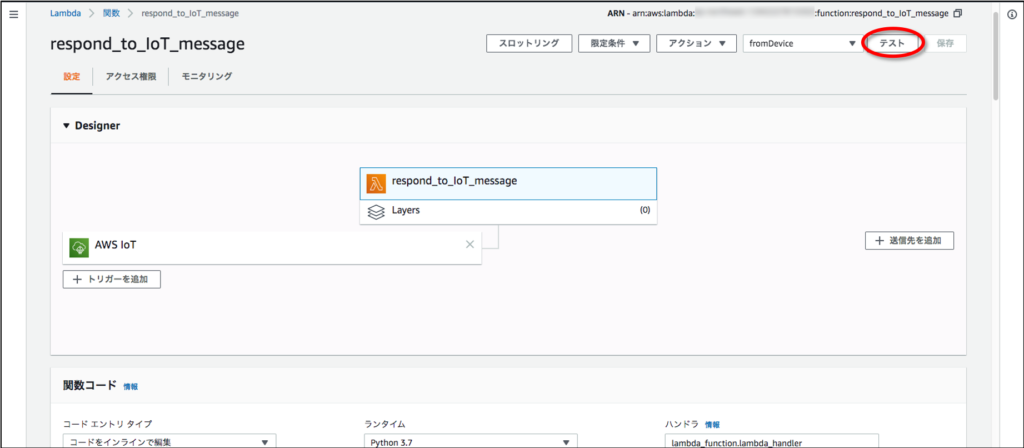Remove the AWS IoT trigger
This screenshot has width=1024, height=448.
pos(470,245)
